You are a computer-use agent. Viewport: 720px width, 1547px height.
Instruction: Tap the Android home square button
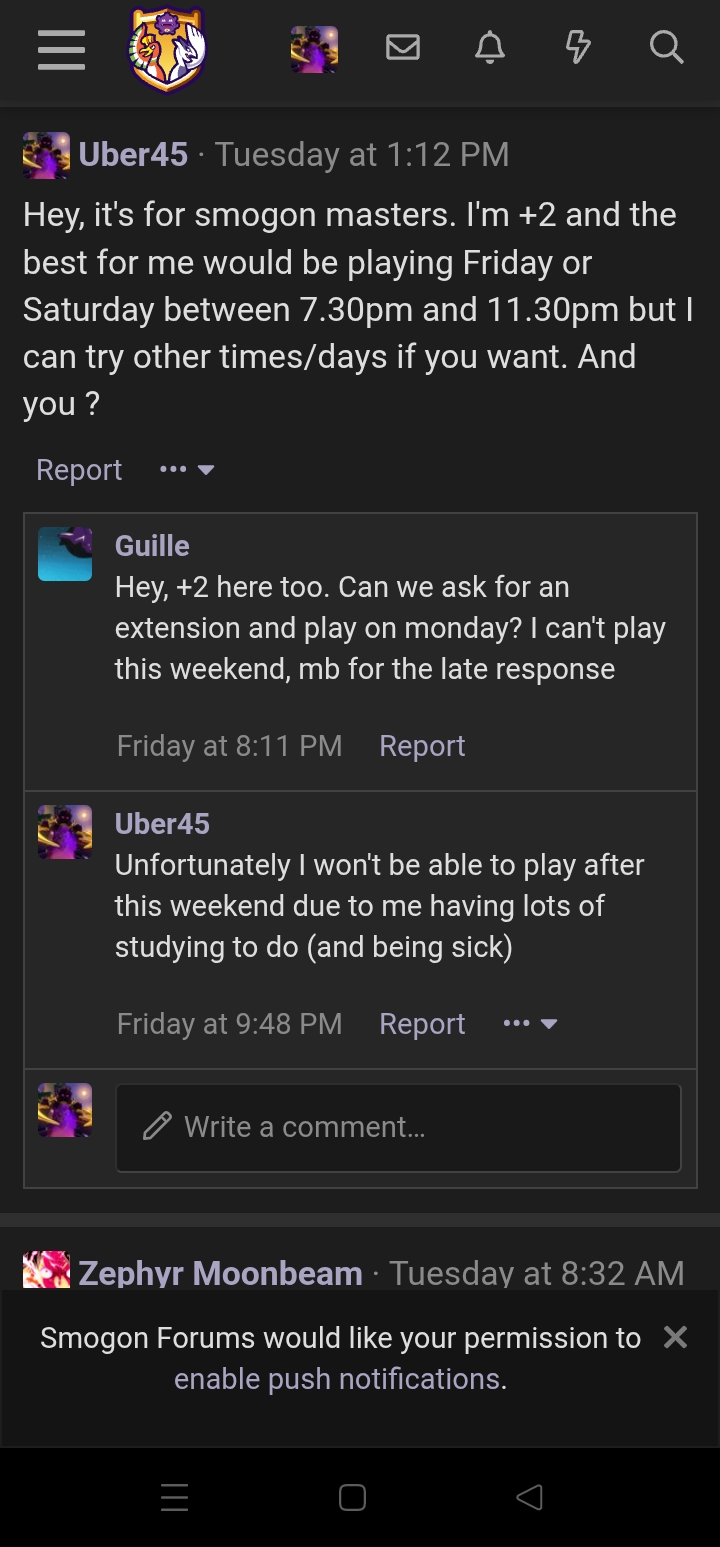(352, 1497)
